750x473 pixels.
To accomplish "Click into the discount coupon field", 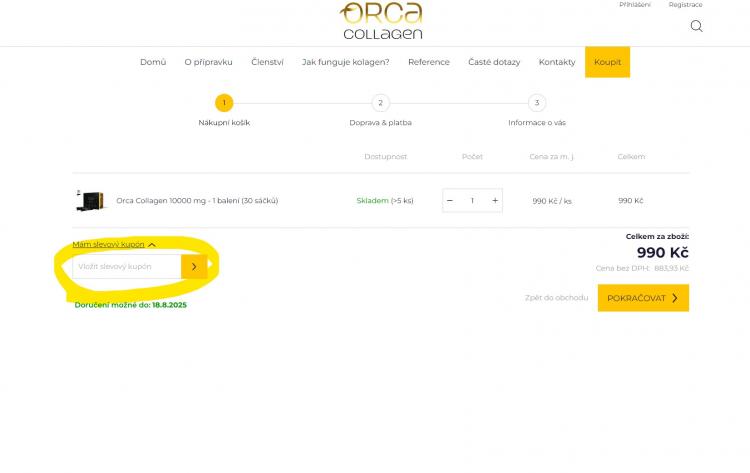I will [127, 266].
